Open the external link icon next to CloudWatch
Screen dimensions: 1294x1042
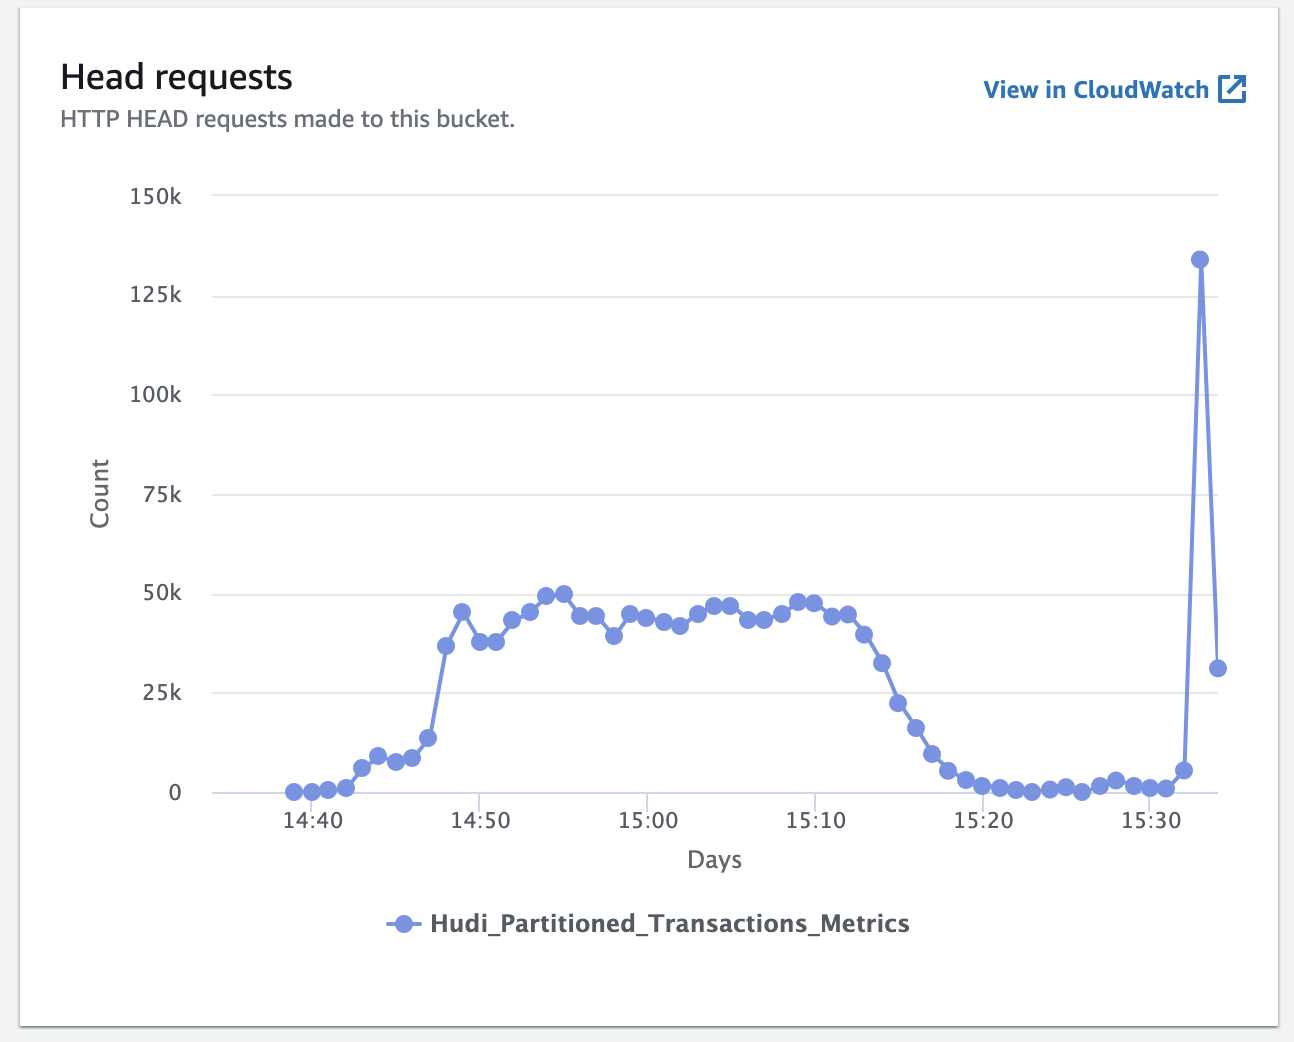point(1233,88)
